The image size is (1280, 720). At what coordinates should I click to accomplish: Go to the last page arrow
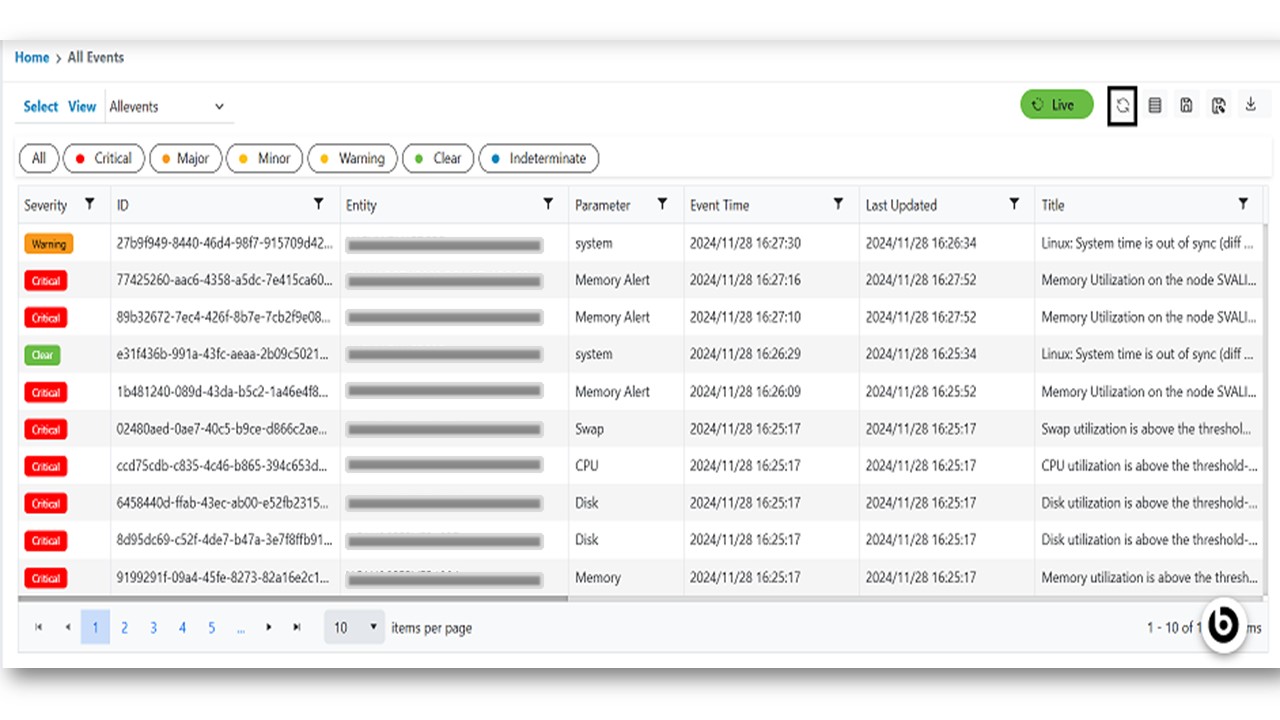coord(297,627)
